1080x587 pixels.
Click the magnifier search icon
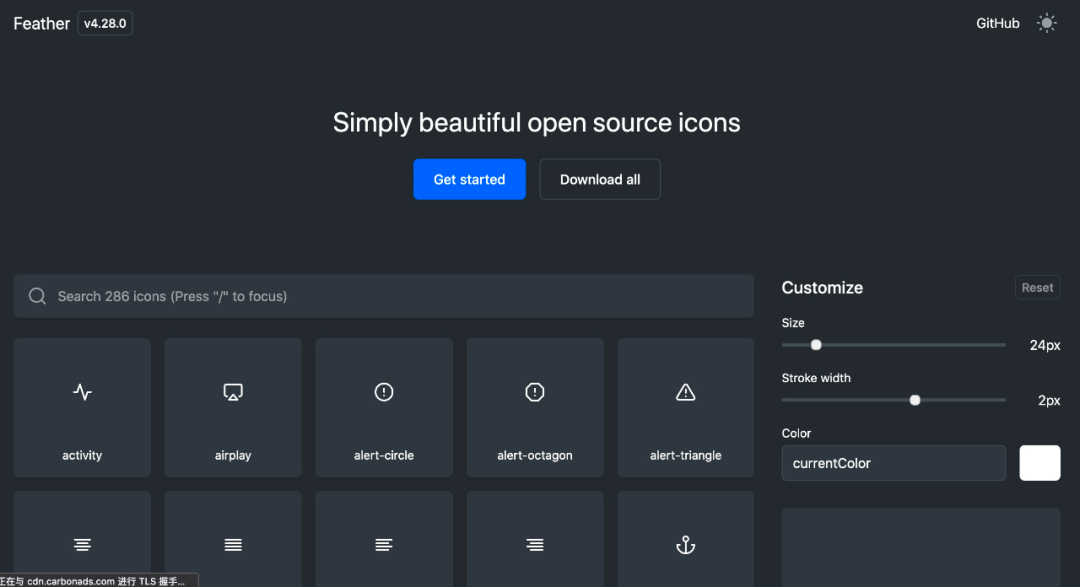click(x=37, y=296)
